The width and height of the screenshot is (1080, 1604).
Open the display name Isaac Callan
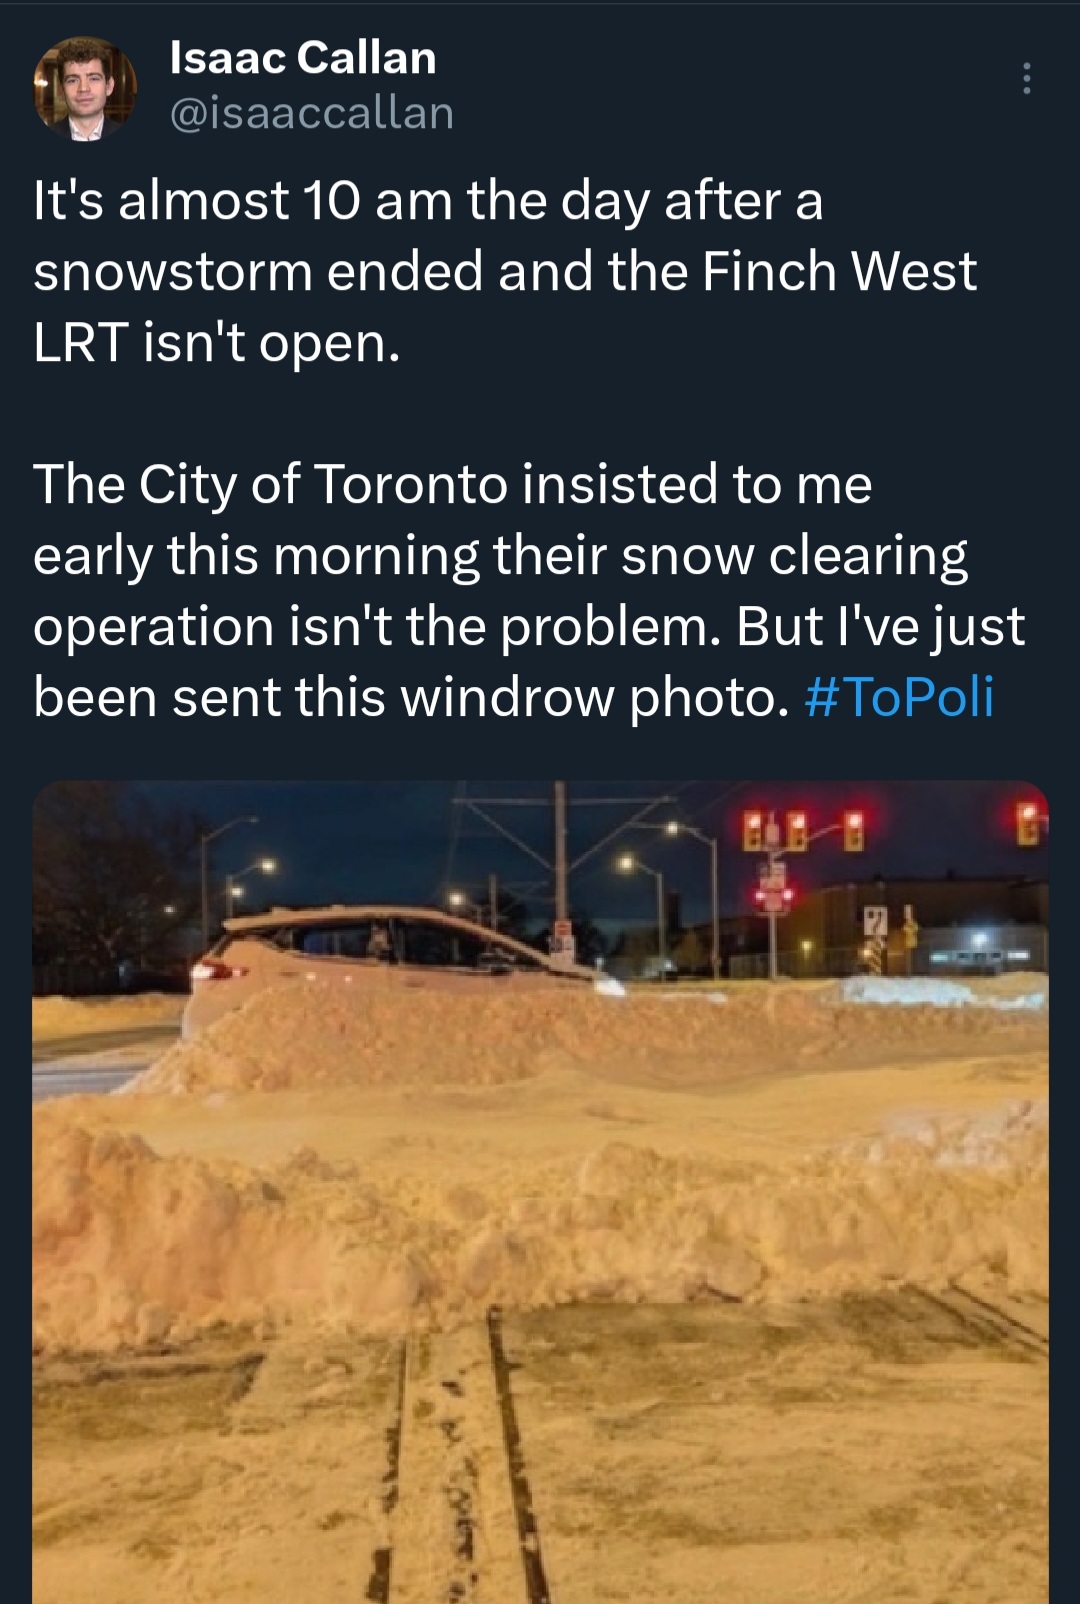(x=303, y=58)
